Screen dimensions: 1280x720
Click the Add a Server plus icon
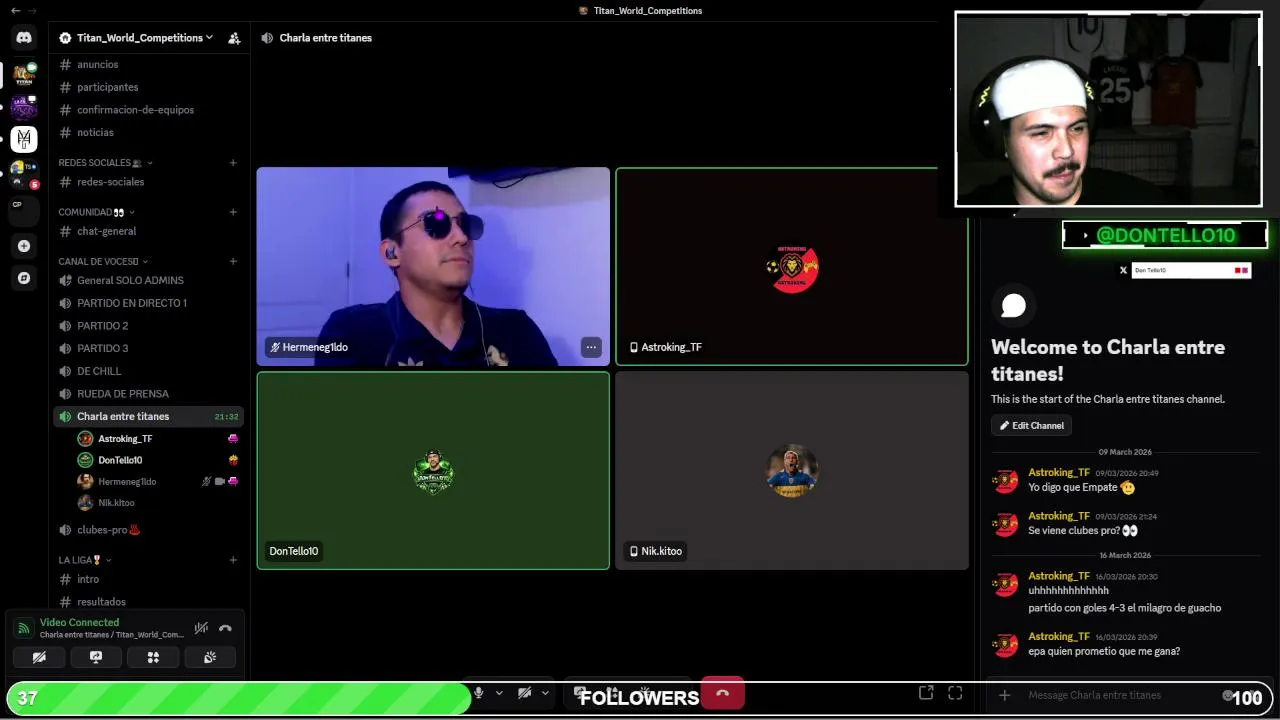[24, 246]
